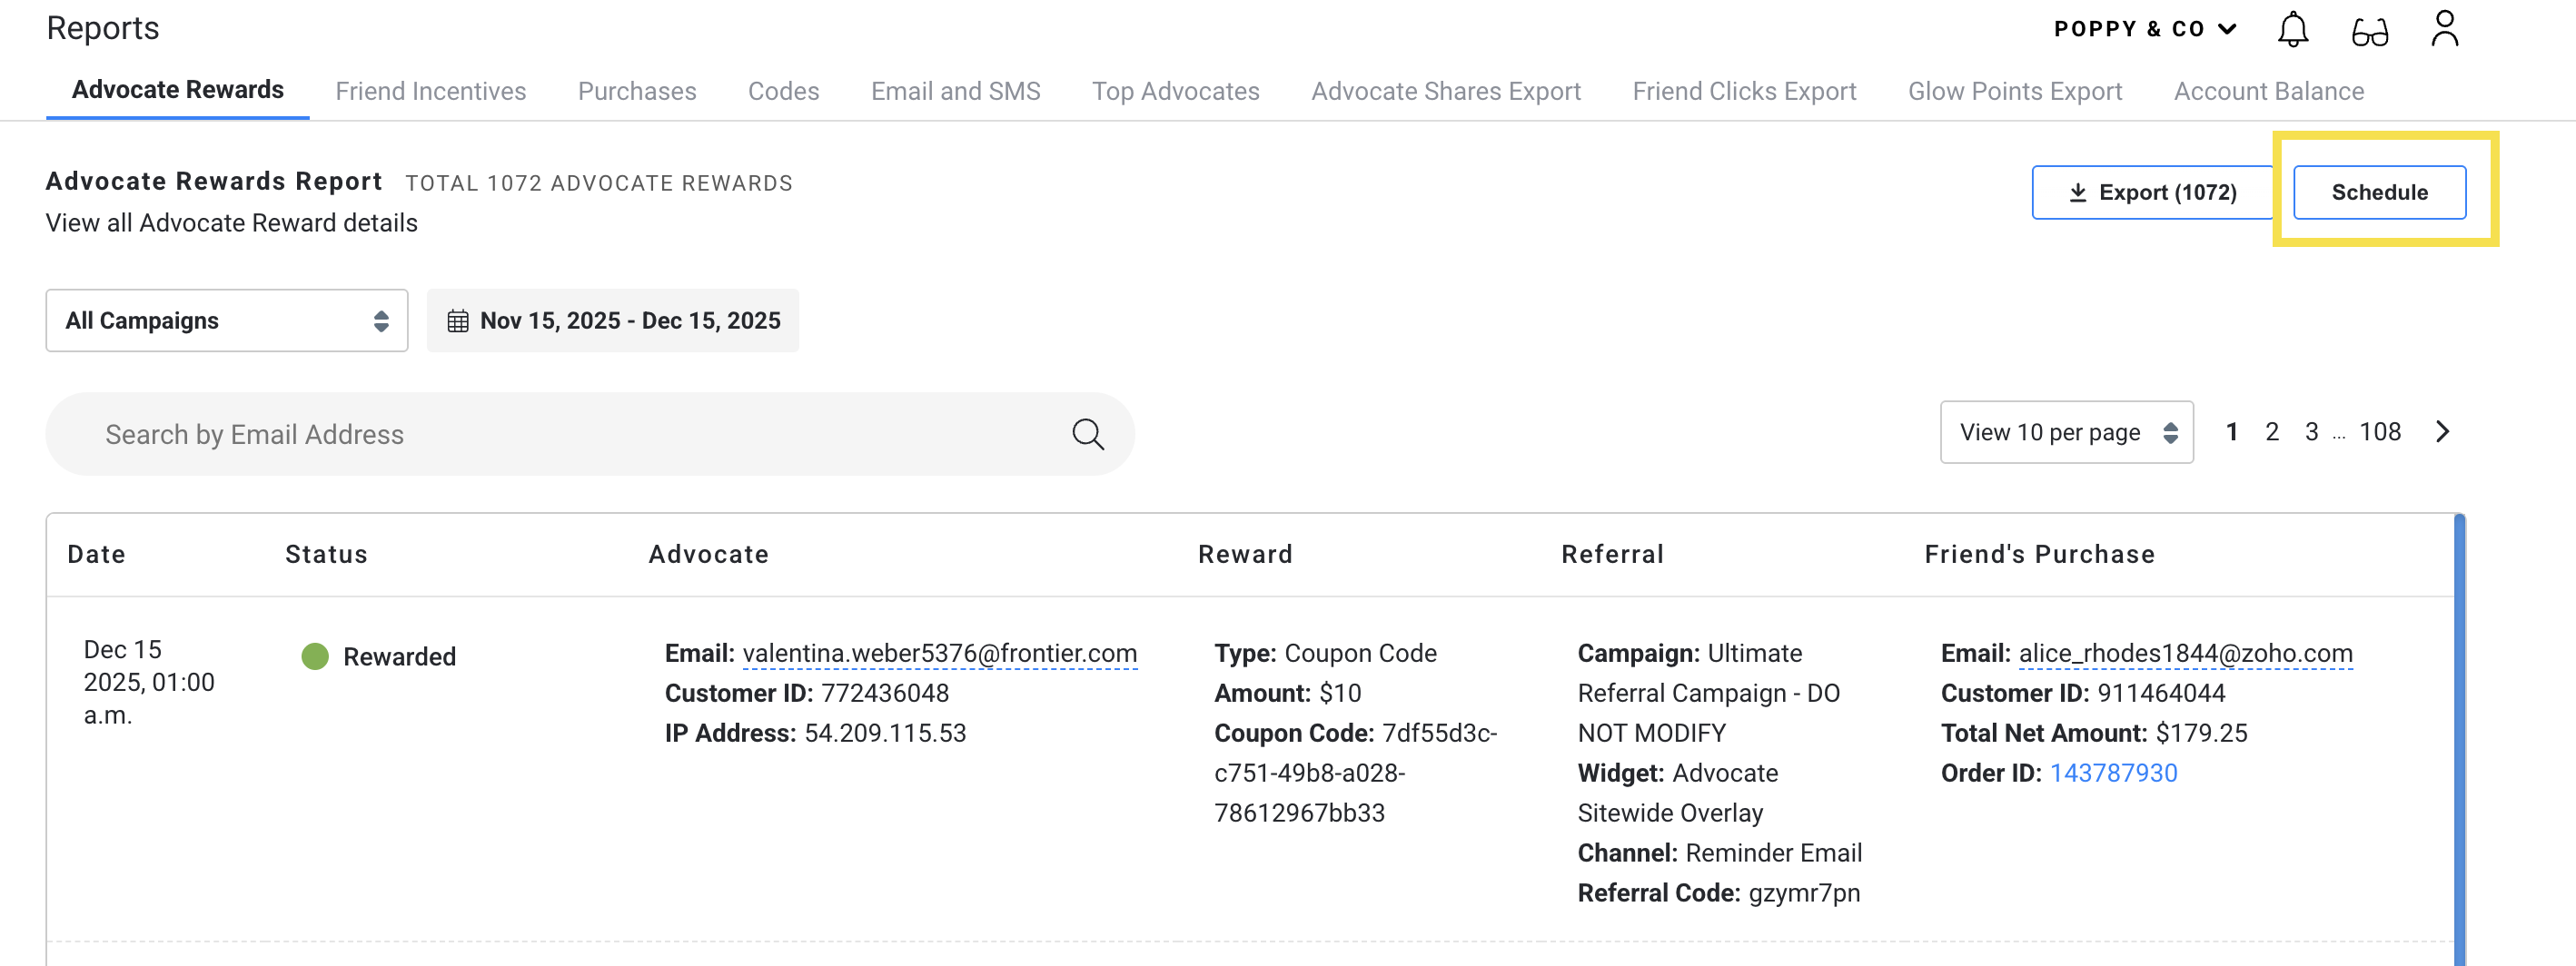Click the search magnifier icon
This screenshot has width=2576, height=966.
click(1087, 435)
